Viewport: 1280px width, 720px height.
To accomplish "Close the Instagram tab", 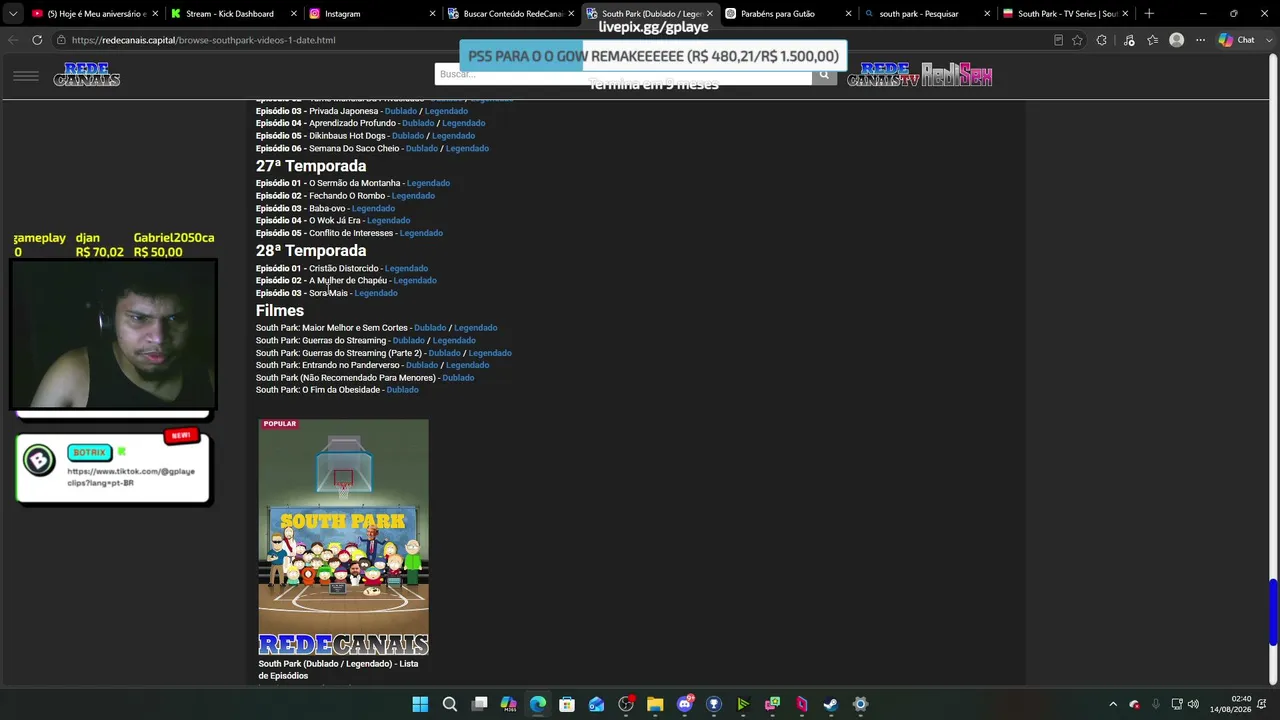I will [x=433, y=14].
